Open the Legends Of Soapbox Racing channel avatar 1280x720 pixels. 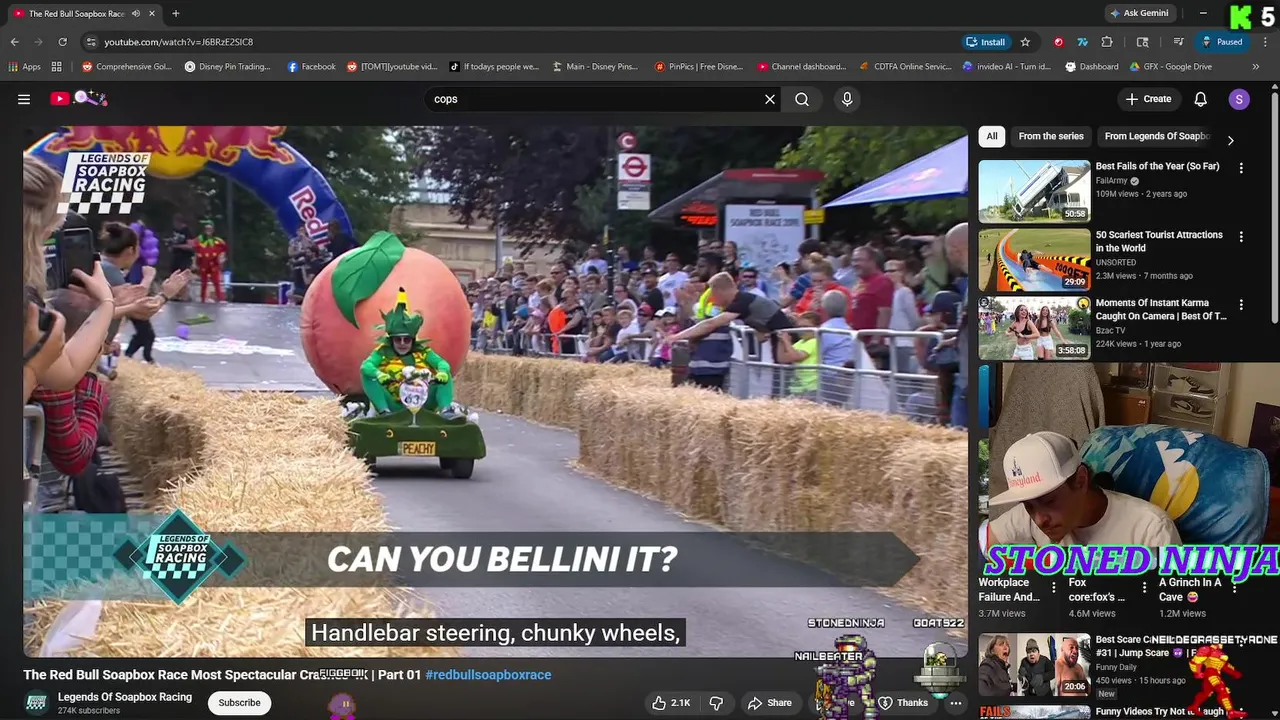click(x=36, y=703)
